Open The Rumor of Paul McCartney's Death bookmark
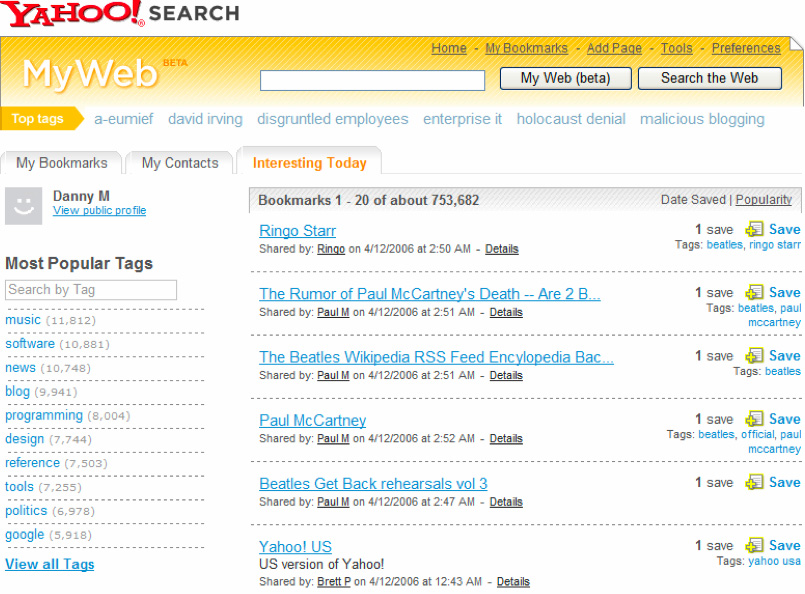 pyautogui.click(x=430, y=294)
